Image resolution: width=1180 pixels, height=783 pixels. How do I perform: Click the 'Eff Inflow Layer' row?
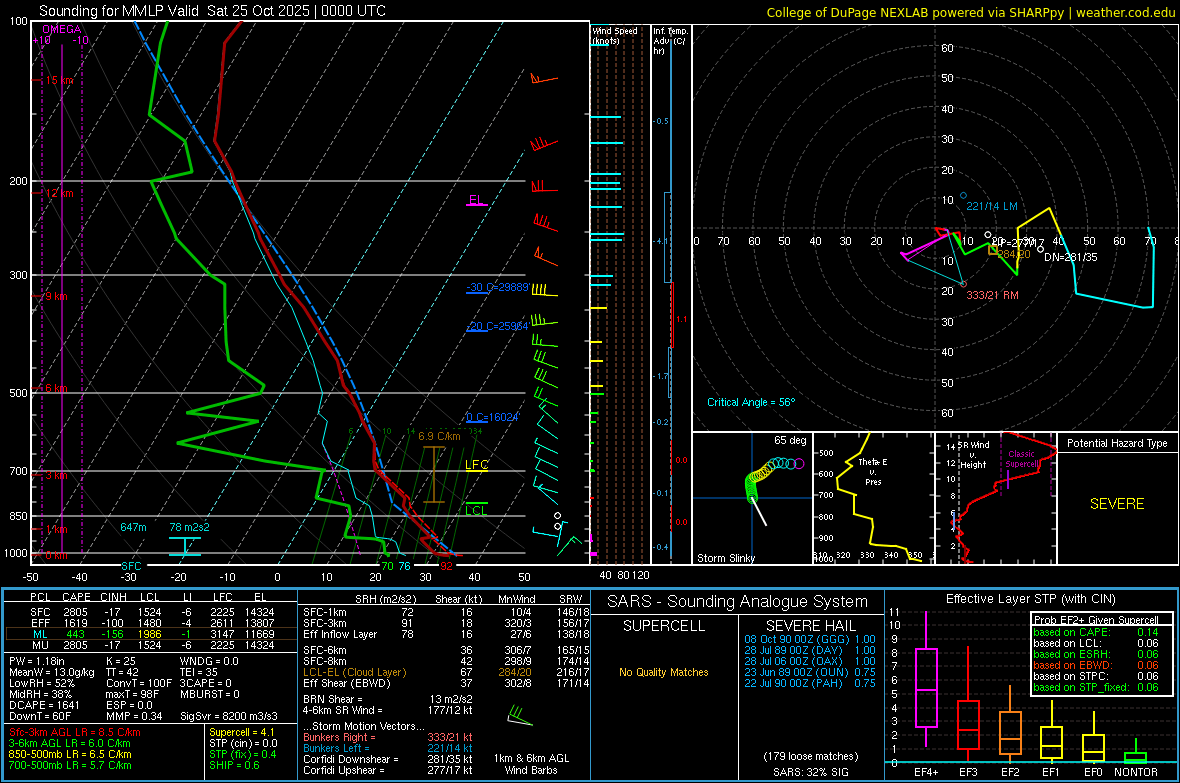click(x=446, y=634)
